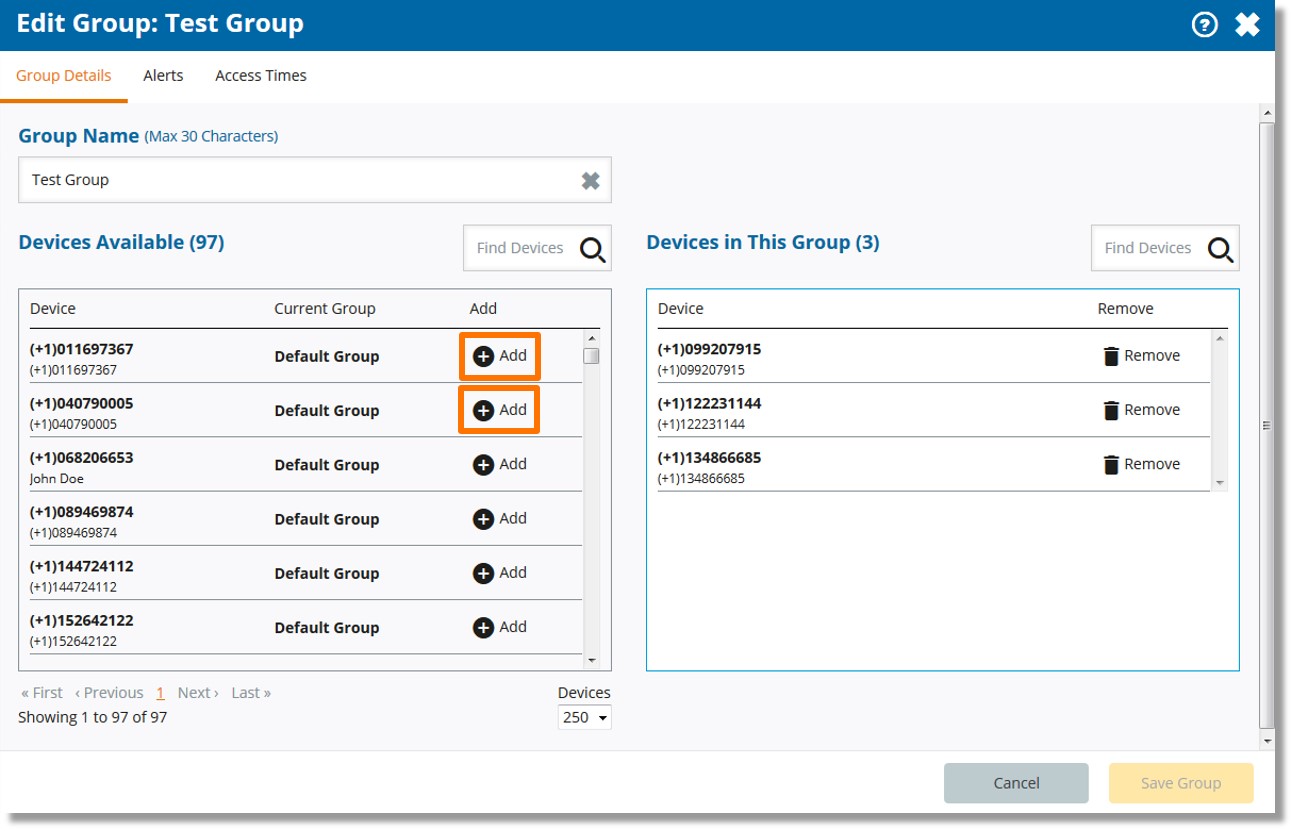Click search magnifier for Devices Available
1293x831 pixels.
pos(593,249)
